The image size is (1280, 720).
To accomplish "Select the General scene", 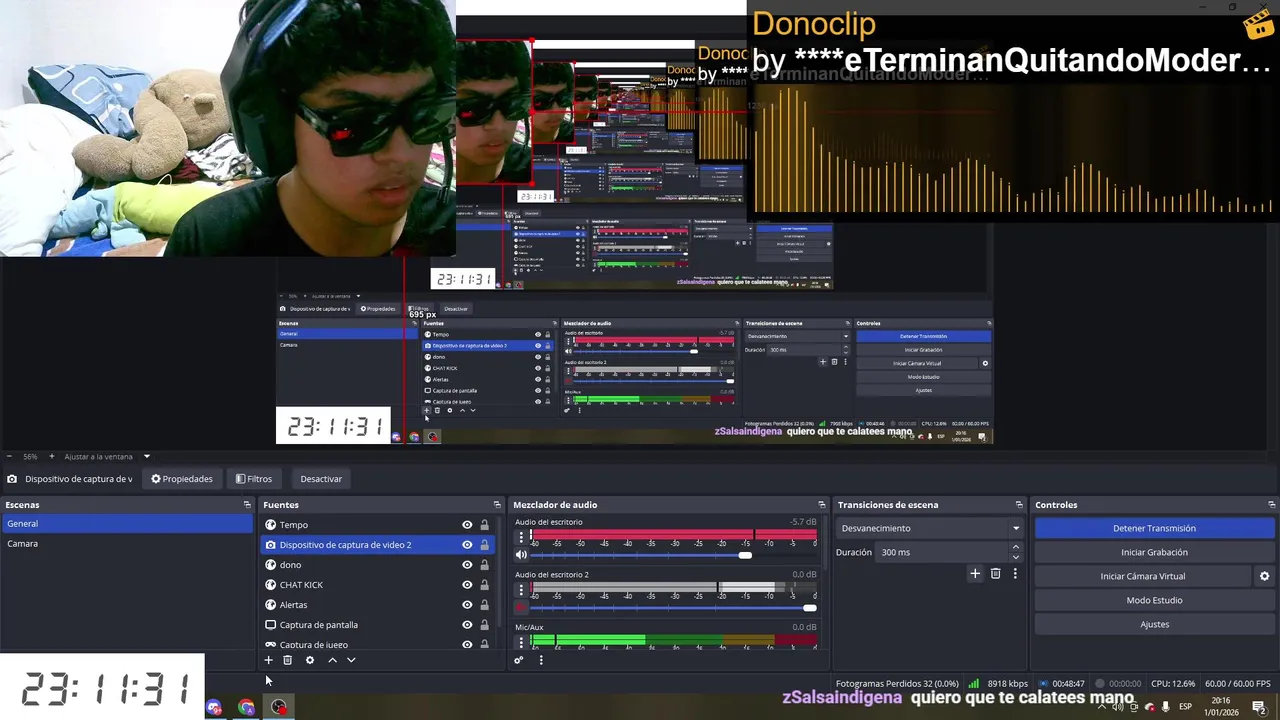I will click(127, 524).
